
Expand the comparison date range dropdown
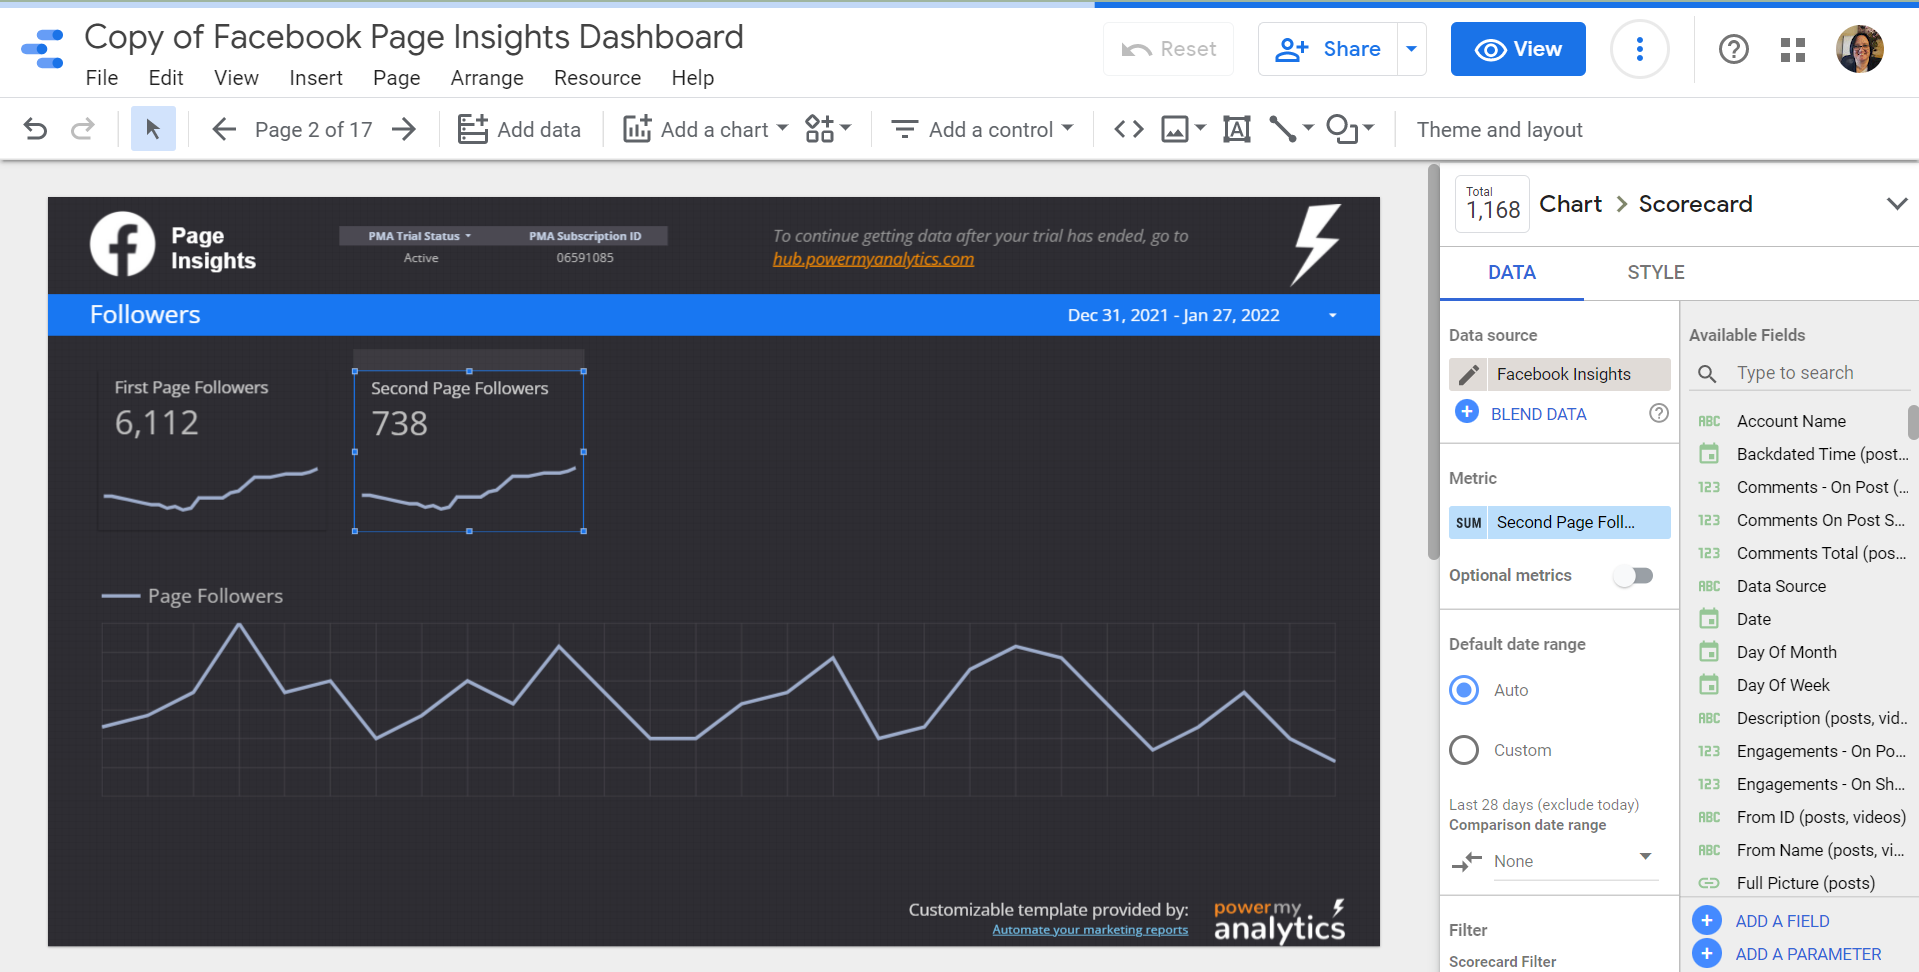point(1644,857)
